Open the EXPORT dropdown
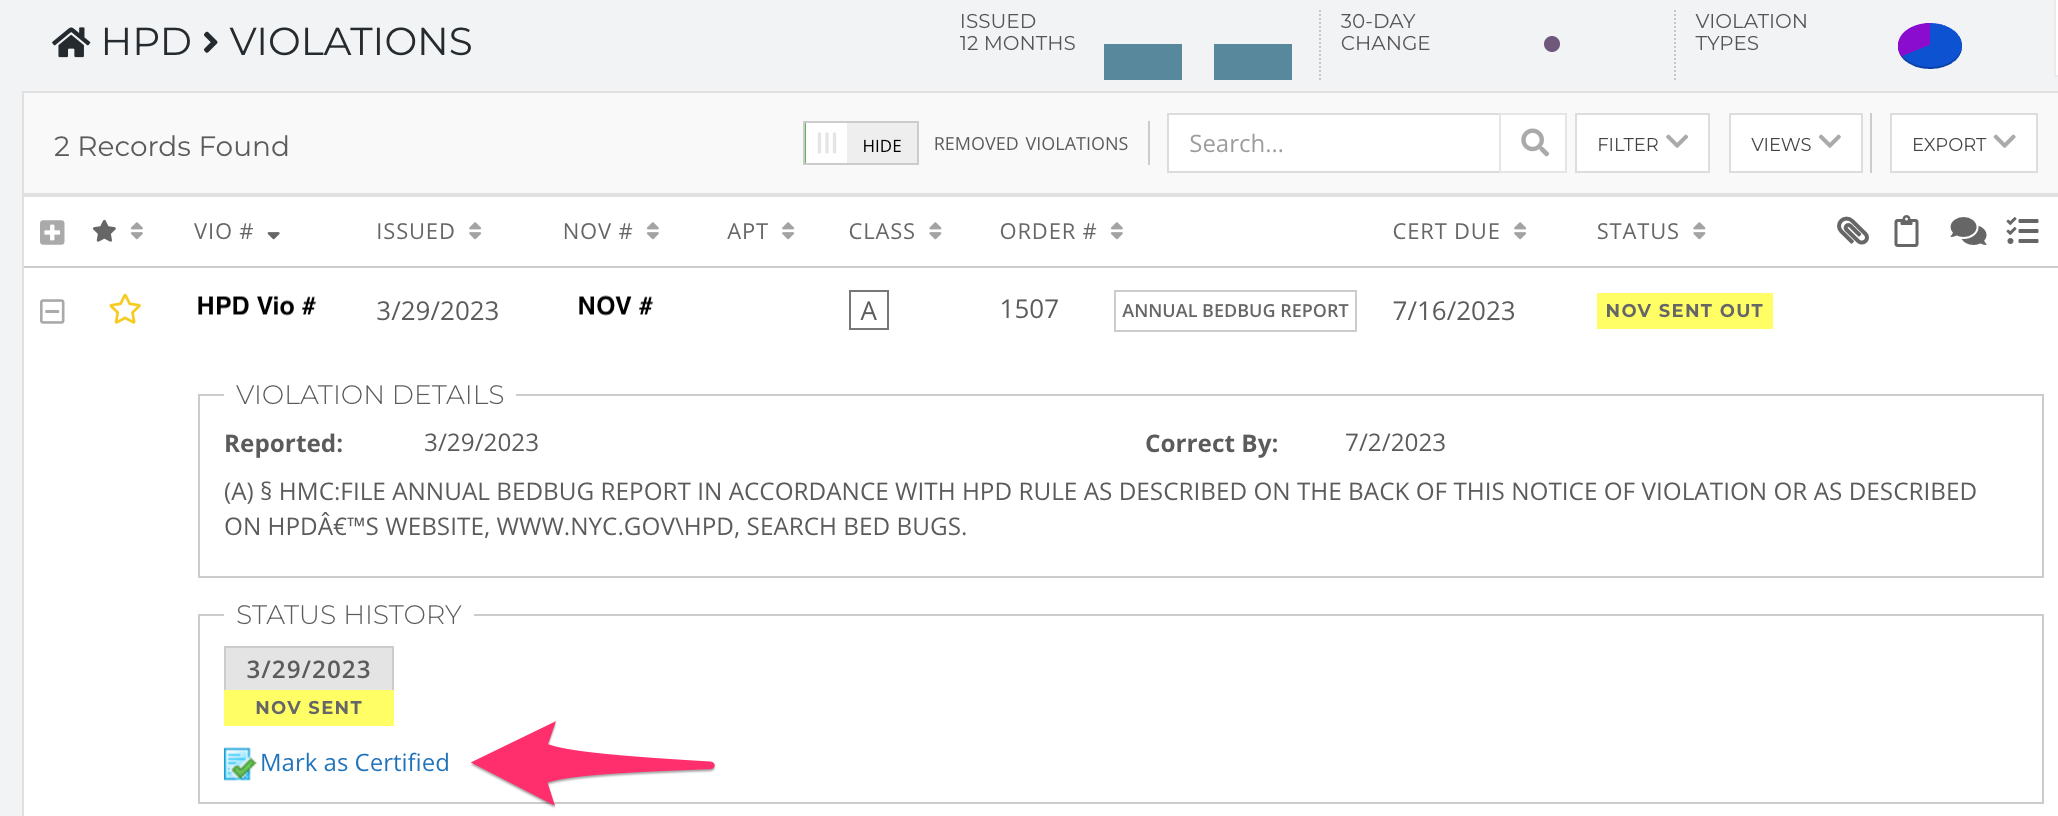2058x816 pixels. click(x=1963, y=143)
